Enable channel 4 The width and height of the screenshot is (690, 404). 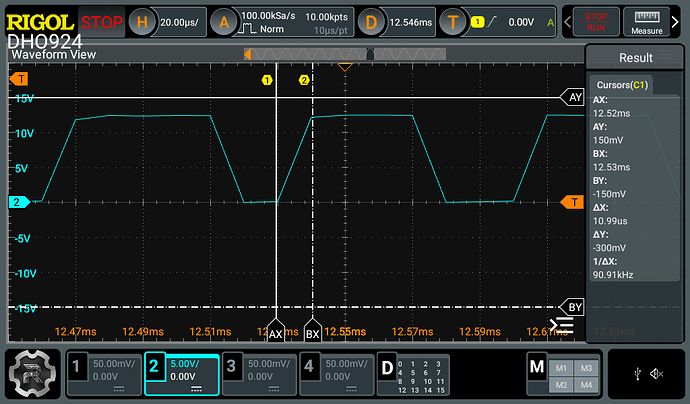click(x=336, y=374)
